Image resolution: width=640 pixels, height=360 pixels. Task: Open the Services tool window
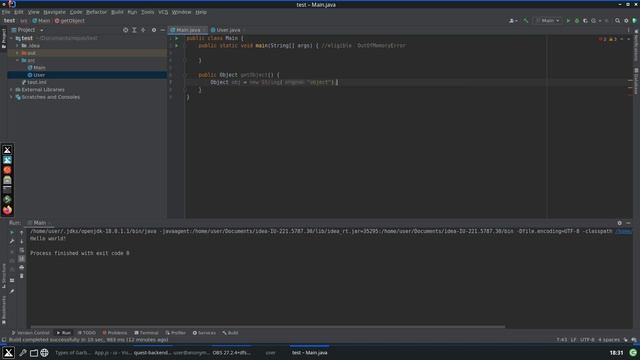(x=204, y=333)
